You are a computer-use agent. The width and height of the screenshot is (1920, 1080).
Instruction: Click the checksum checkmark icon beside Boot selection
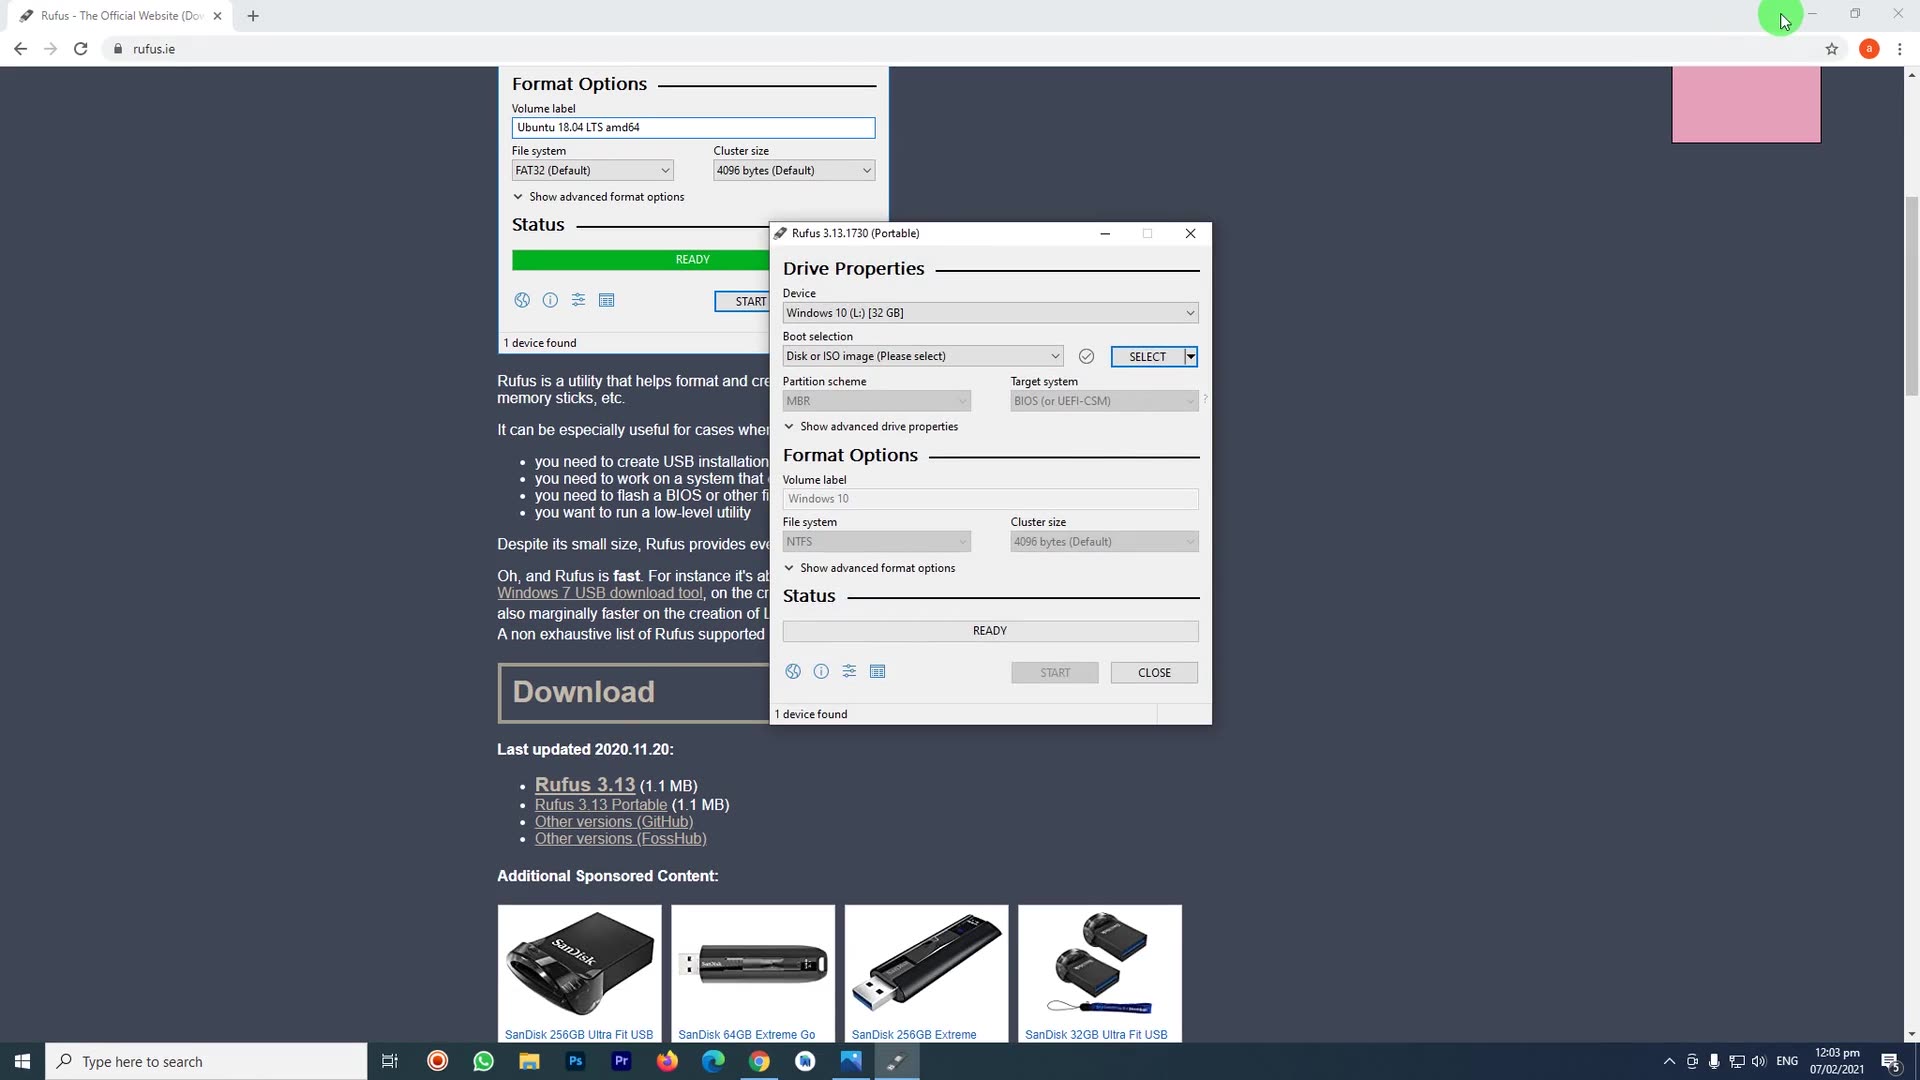(x=1086, y=357)
